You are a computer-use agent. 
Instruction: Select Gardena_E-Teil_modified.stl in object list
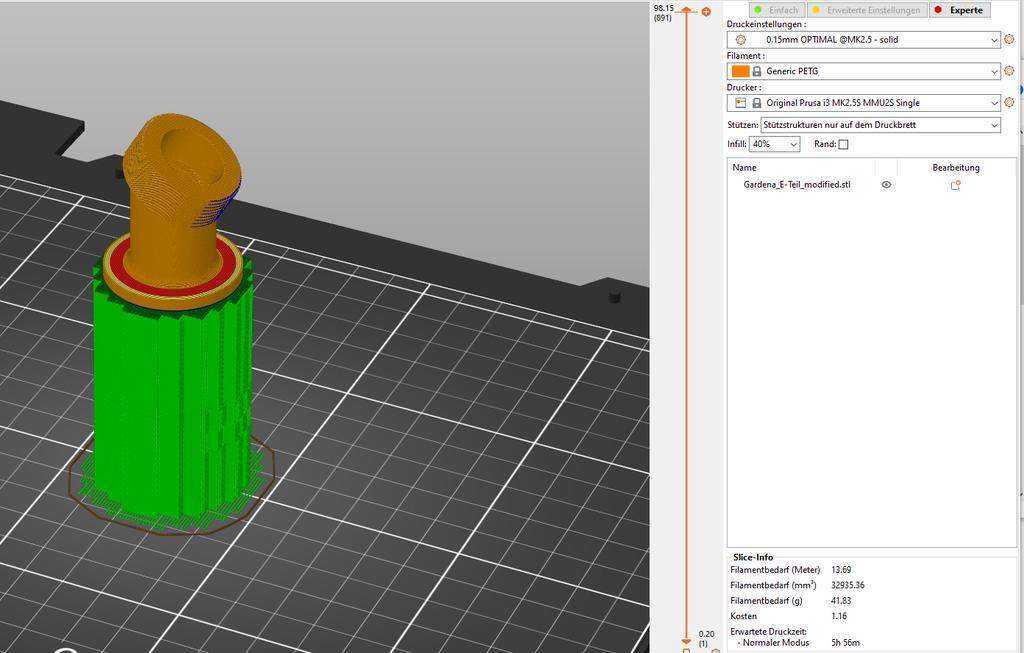coord(797,185)
